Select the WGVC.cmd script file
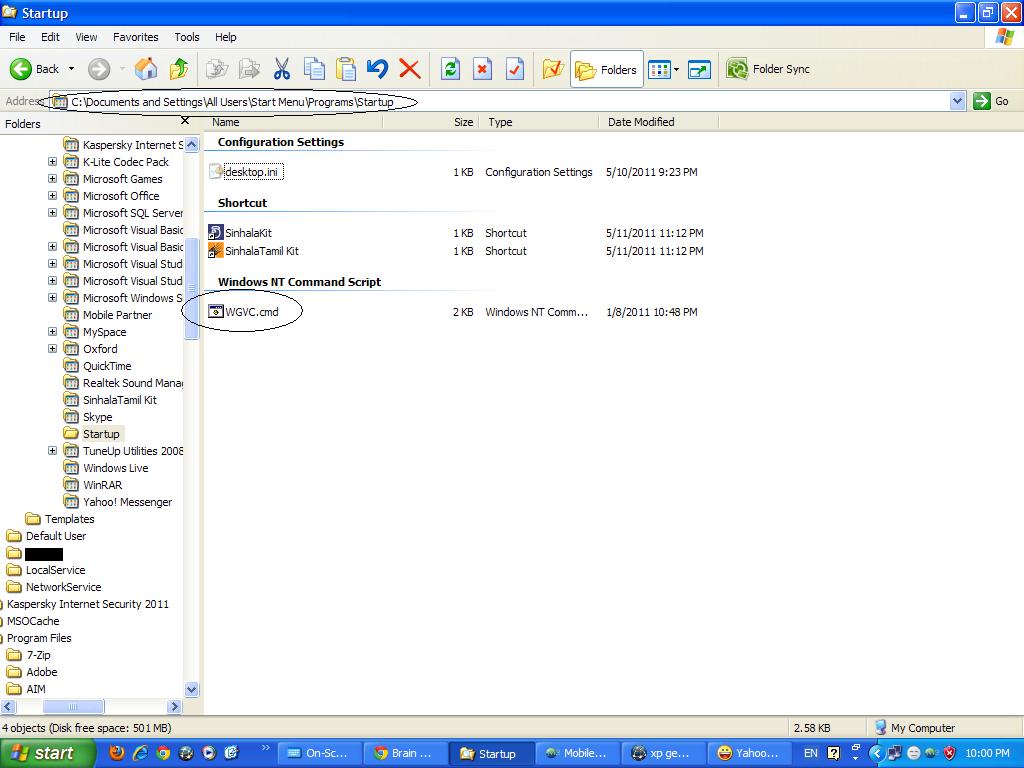Screen dimensions: 1024x768 coord(251,312)
